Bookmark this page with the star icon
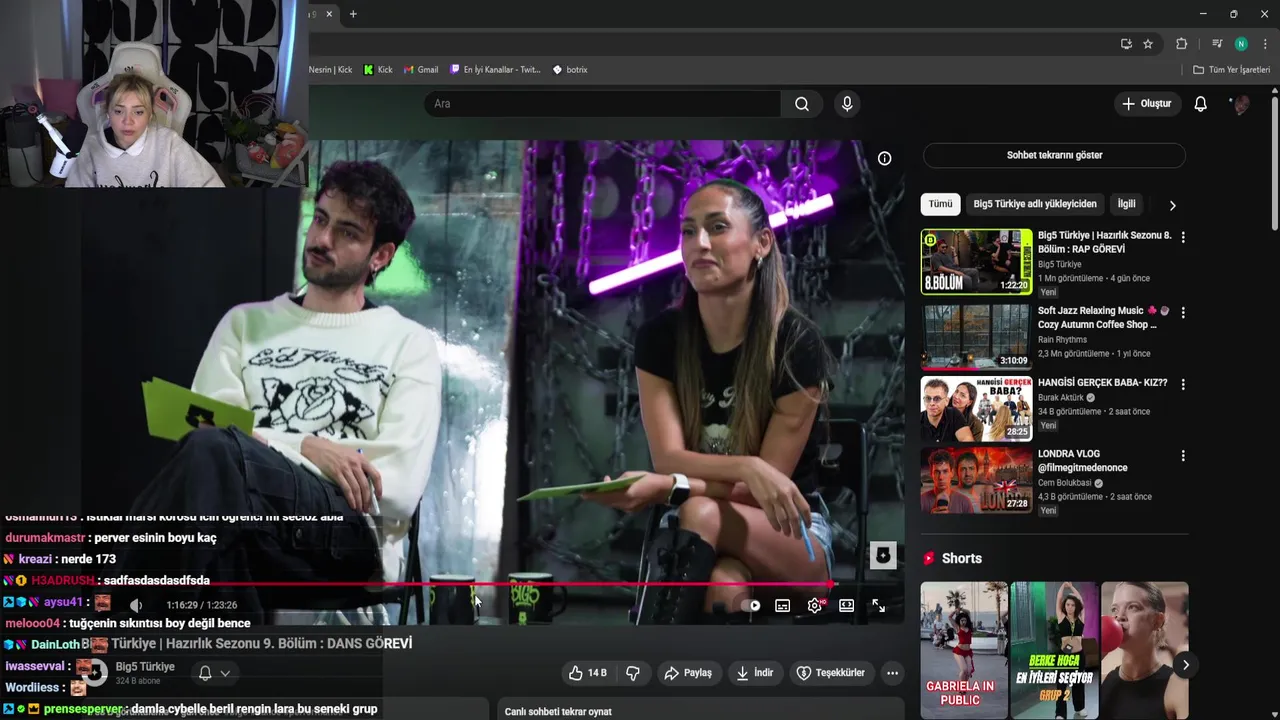 [x=1148, y=44]
